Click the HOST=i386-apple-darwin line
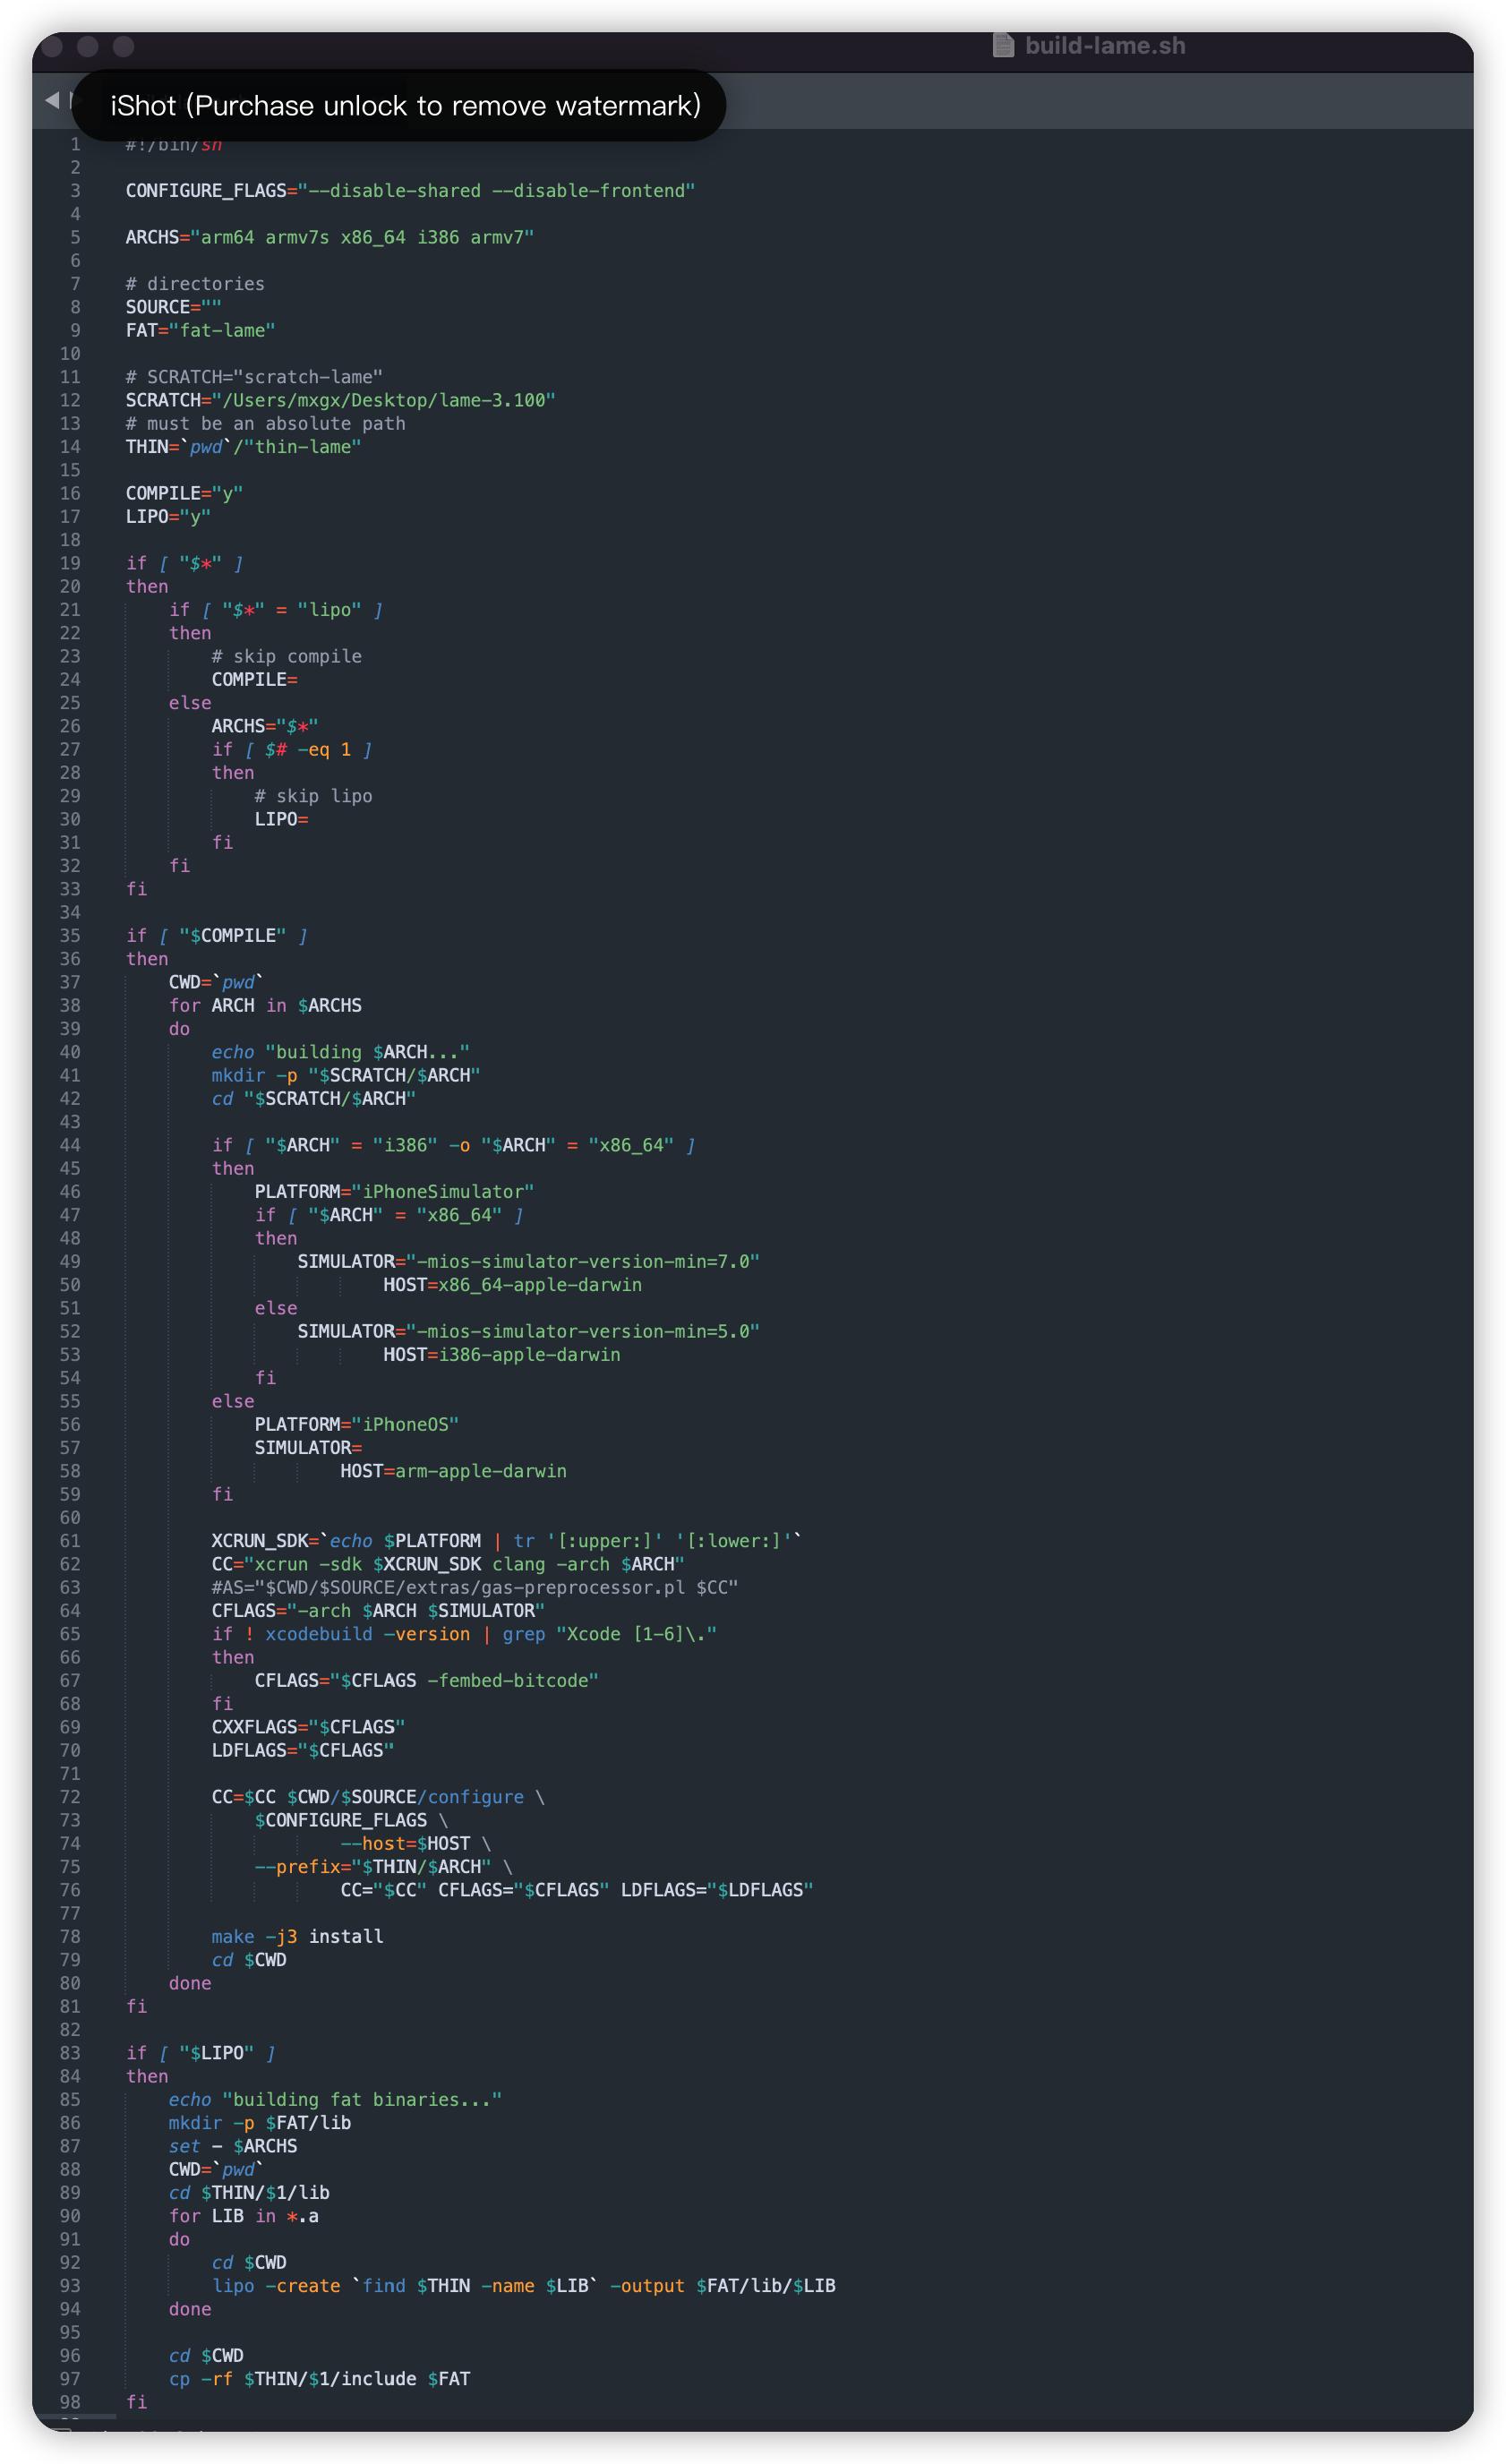The height and width of the screenshot is (2464, 1506). 502,1355
